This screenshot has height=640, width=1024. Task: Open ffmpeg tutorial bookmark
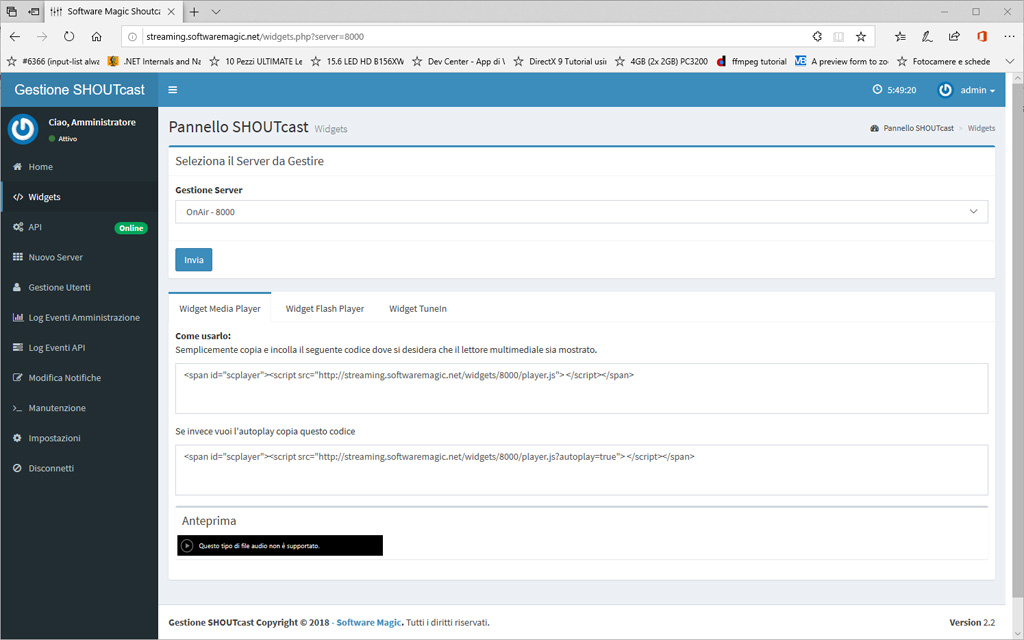click(751, 61)
